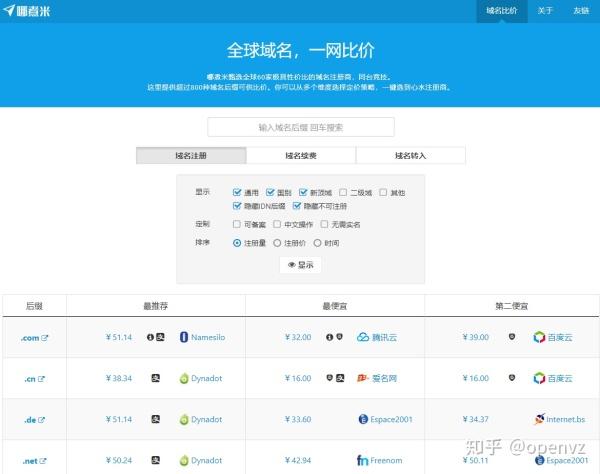Open the ¥42.94 price in the .net row
The image size is (600, 474).
pos(298,460)
